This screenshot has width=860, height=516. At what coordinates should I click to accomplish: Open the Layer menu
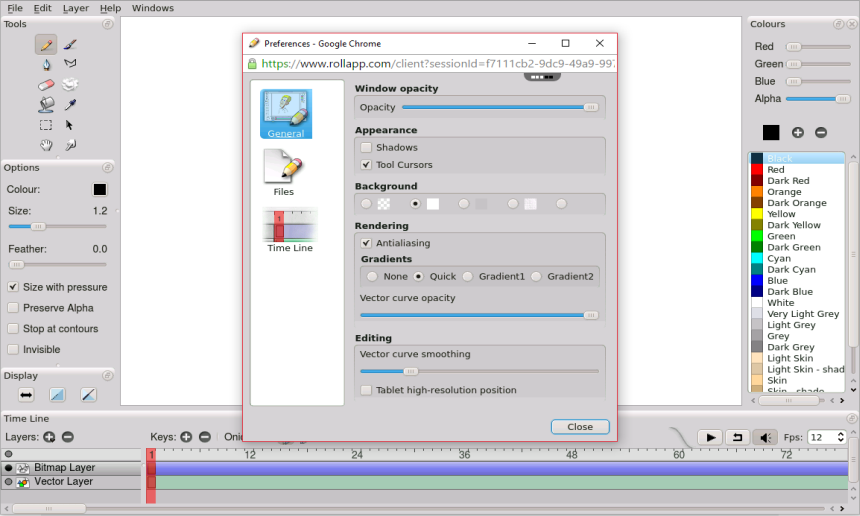pyautogui.click(x=76, y=8)
